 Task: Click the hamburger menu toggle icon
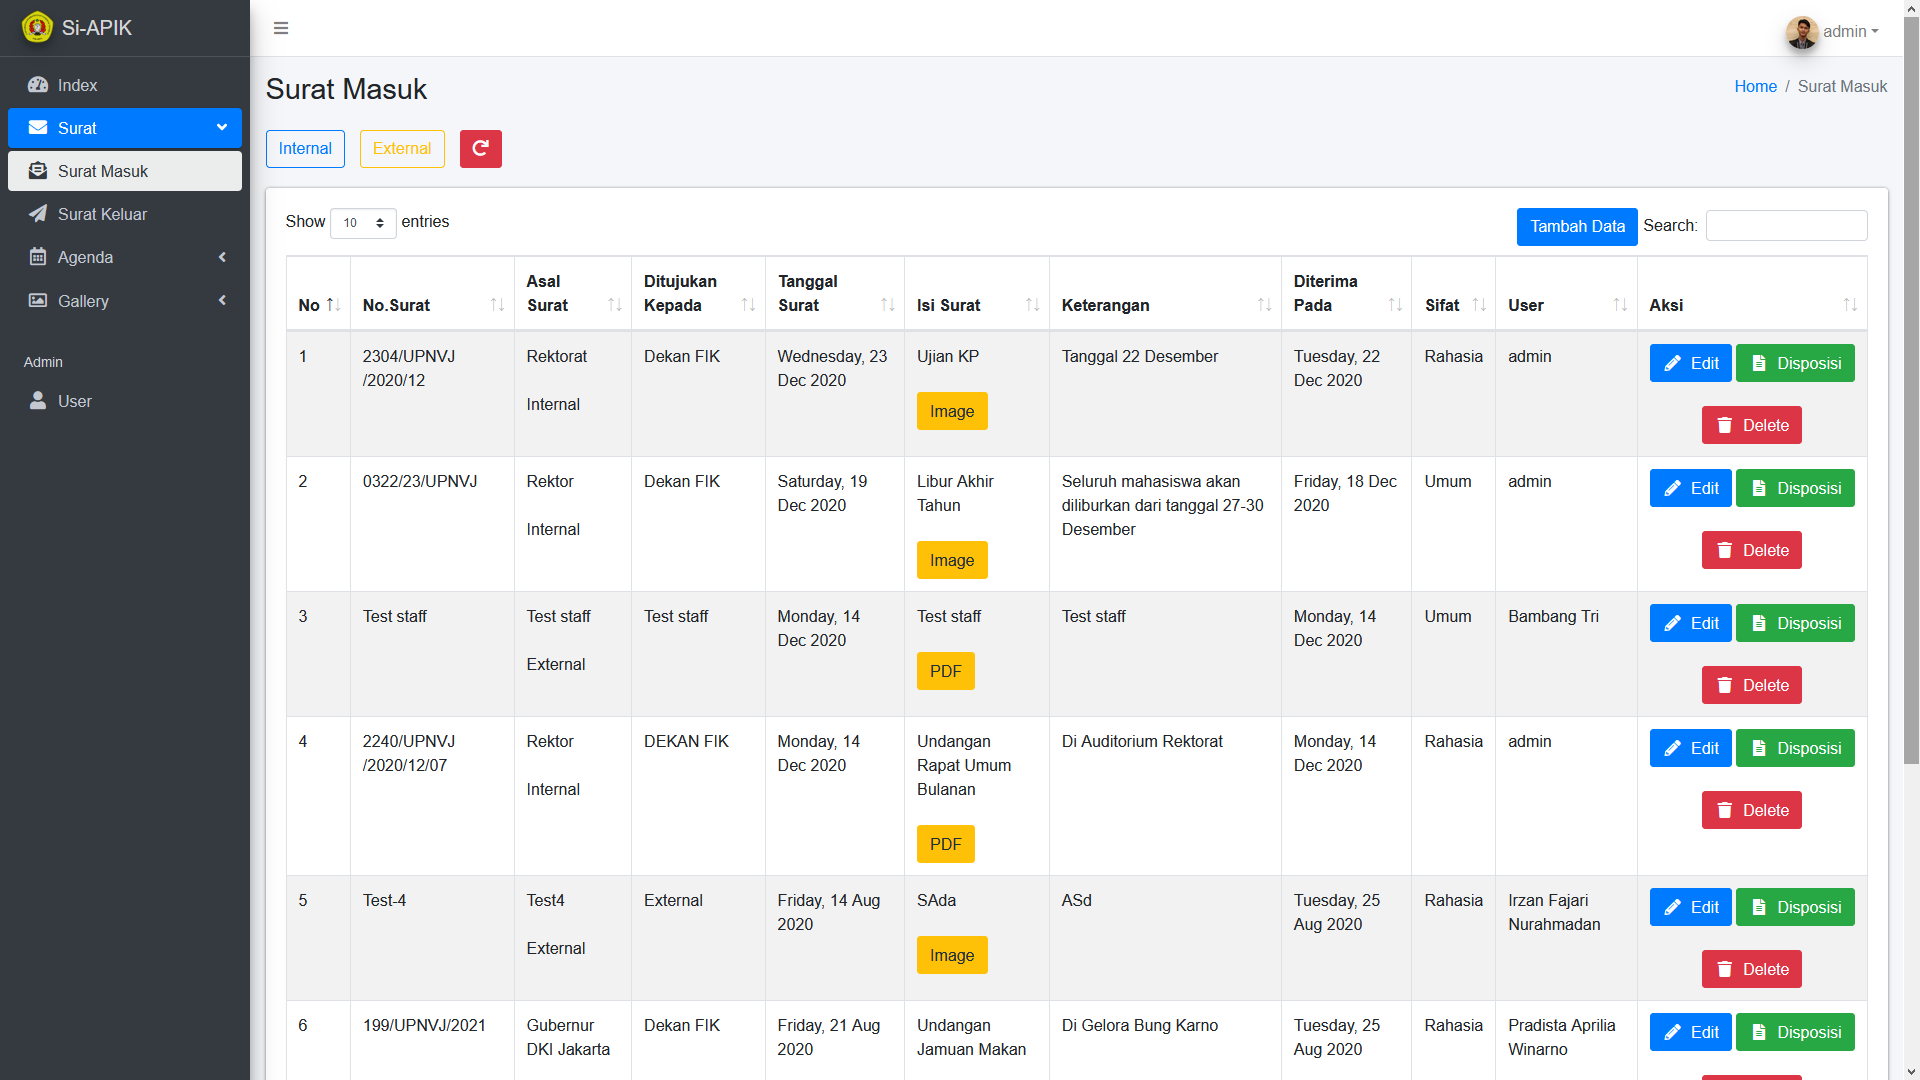pyautogui.click(x=281, y=28)
